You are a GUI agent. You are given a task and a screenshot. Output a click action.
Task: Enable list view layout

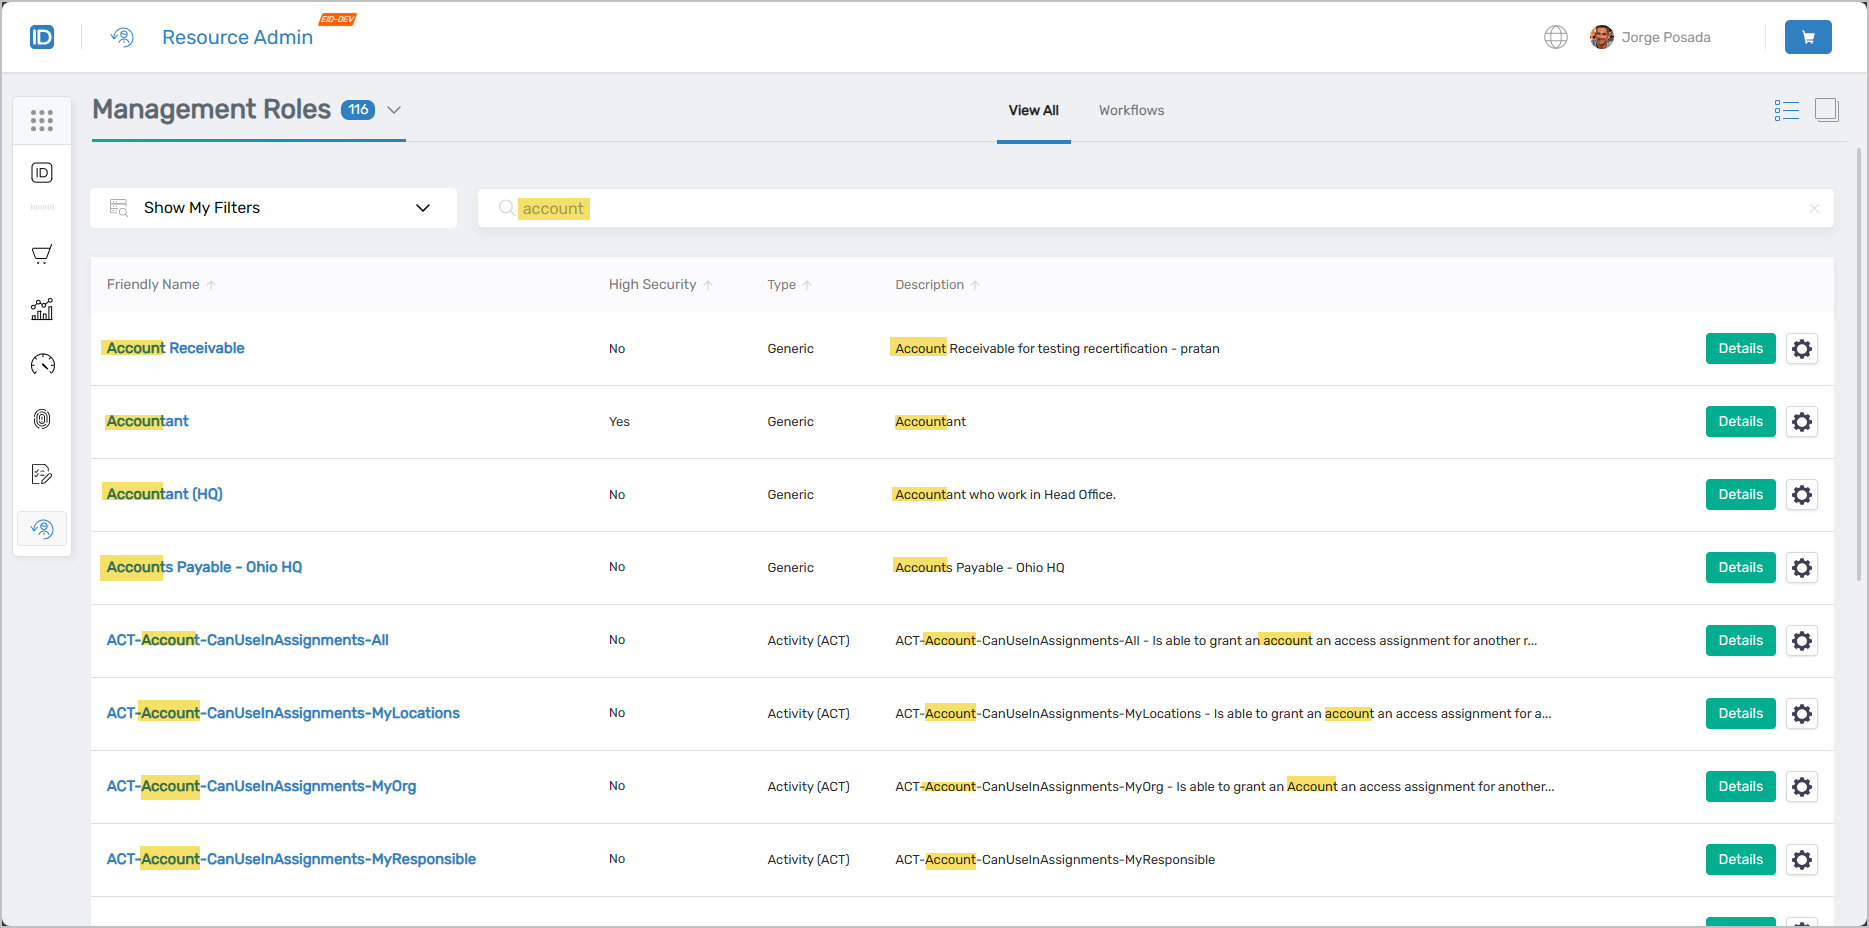pos(1787,110)
